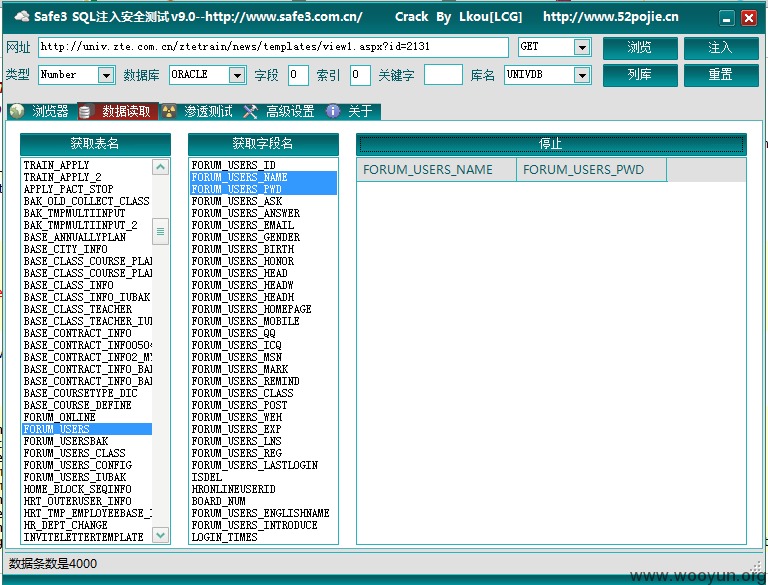Click the globe icon beside 浏览器 tab
The image size is (768, 585).
point(17,111)
